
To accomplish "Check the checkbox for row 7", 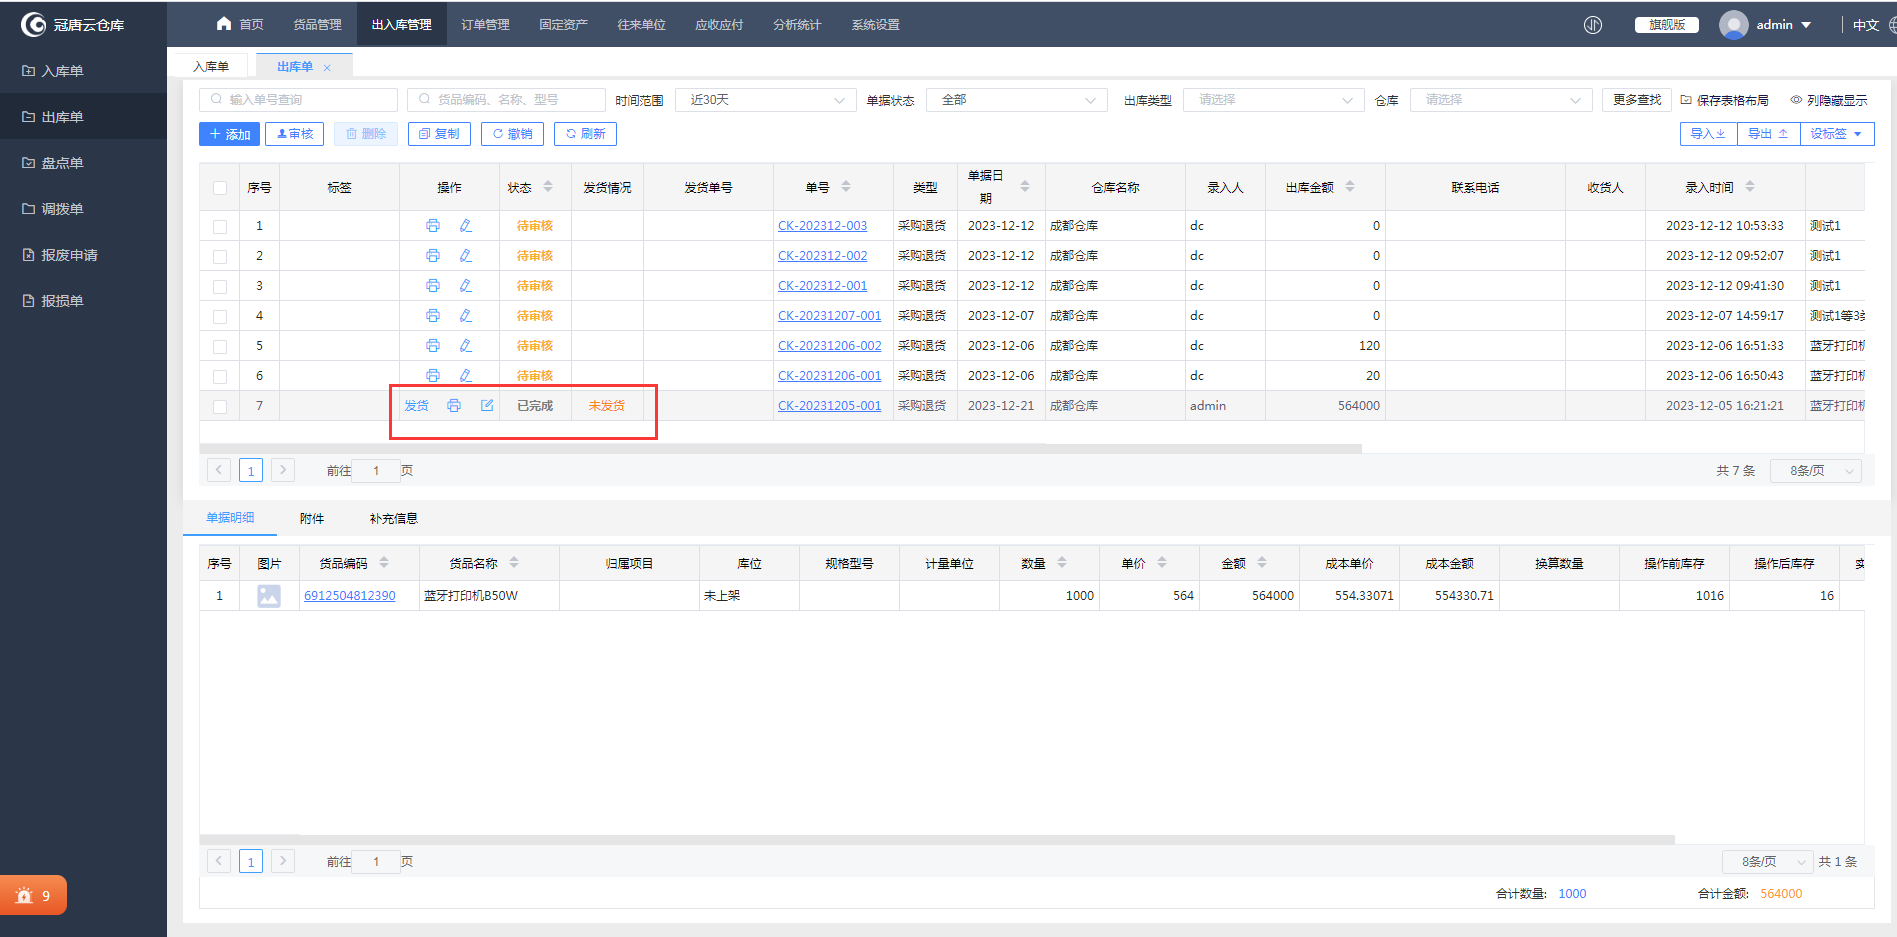I will pyautogui.click(x=220, y=407).
